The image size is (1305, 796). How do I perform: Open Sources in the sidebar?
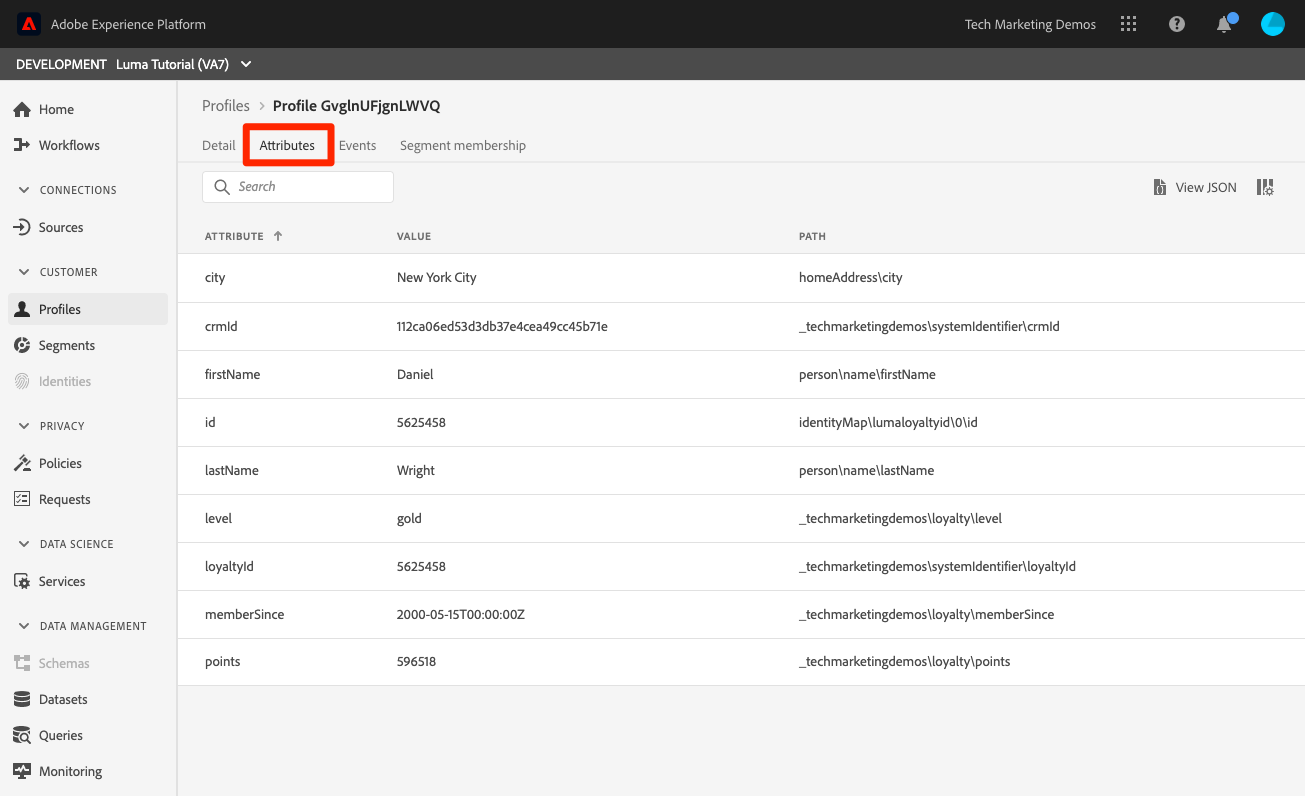(x=88, y=227)
